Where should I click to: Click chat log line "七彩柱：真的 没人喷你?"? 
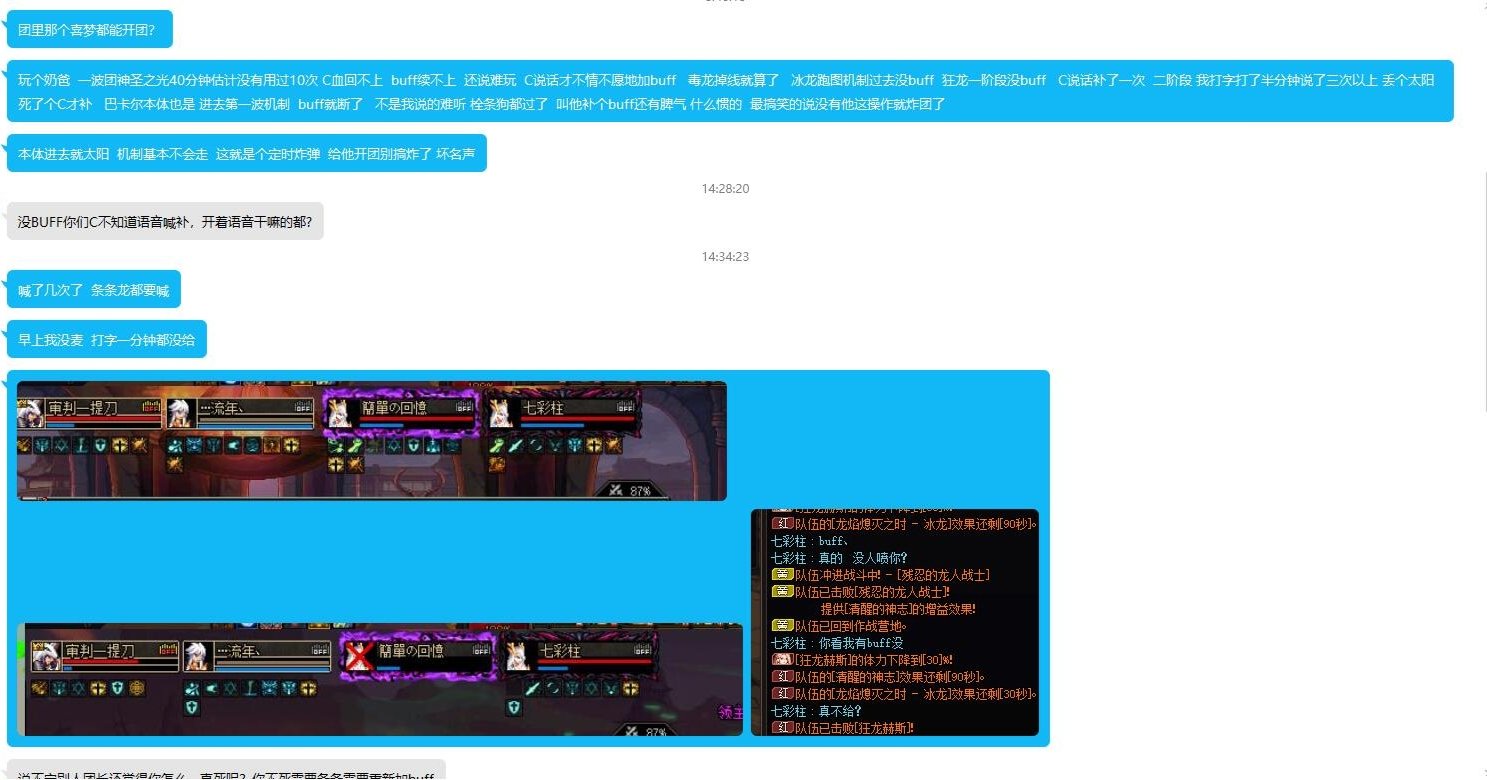click(x=839, y=558)
